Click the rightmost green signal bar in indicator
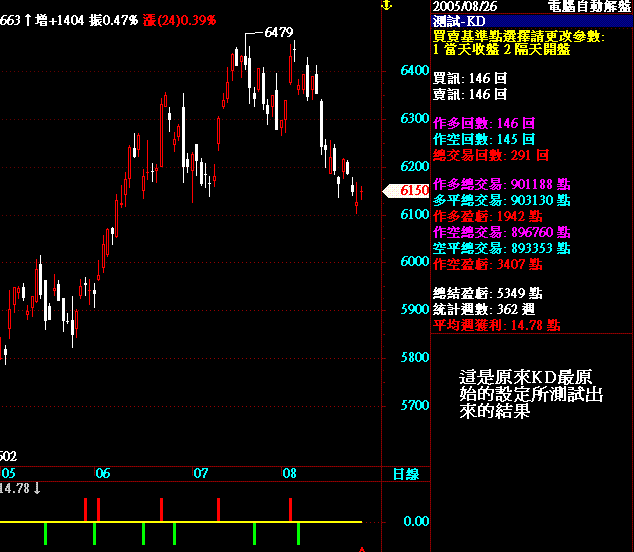The image size is (634, 552). click(298, 534)
